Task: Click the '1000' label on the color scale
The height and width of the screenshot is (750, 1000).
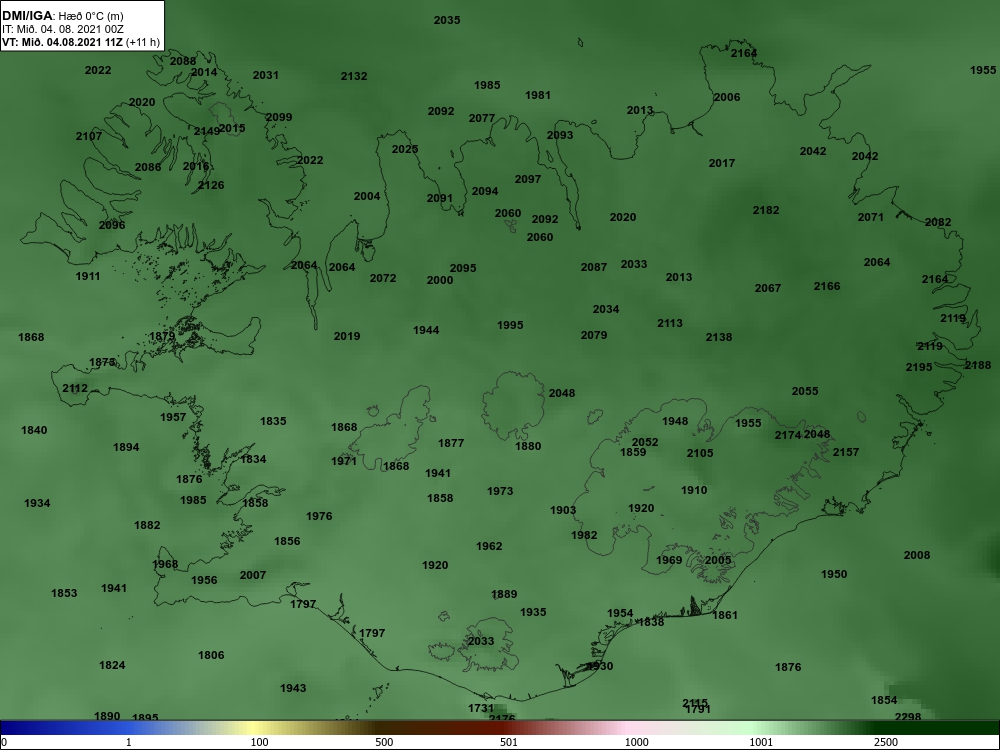Action: 636,742
